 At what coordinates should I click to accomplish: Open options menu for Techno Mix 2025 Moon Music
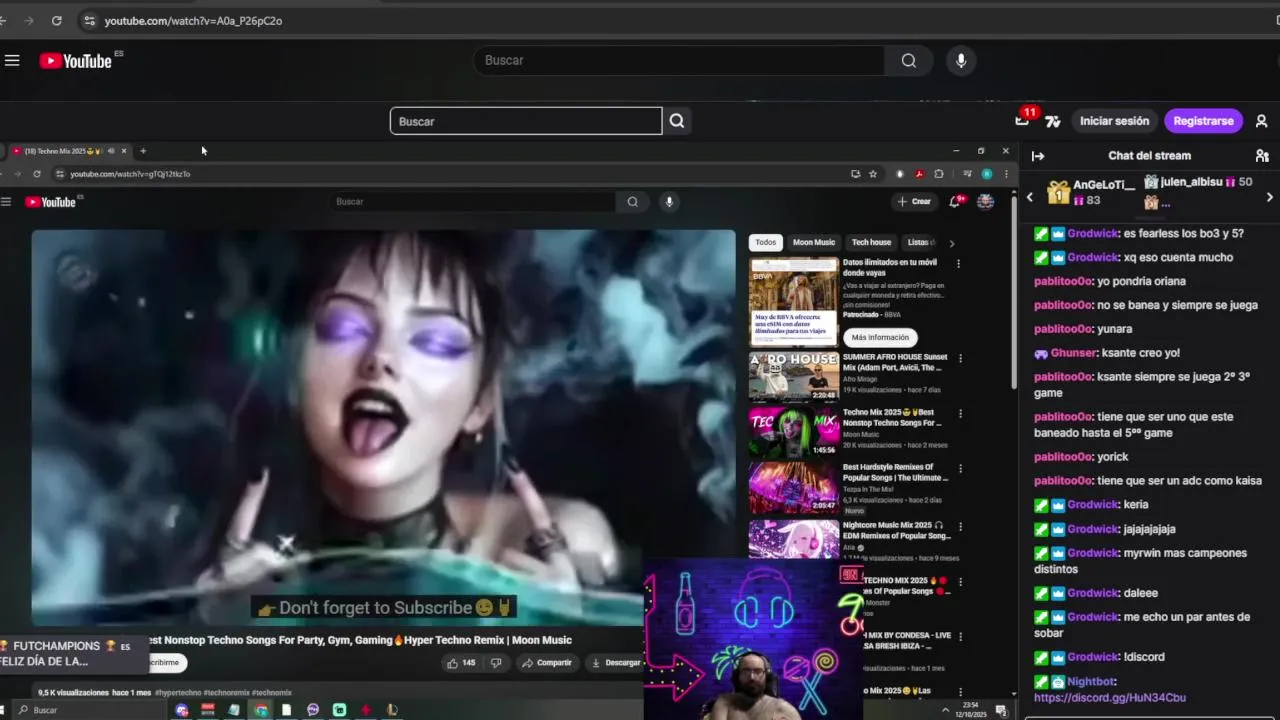click(x=960, y=413)
